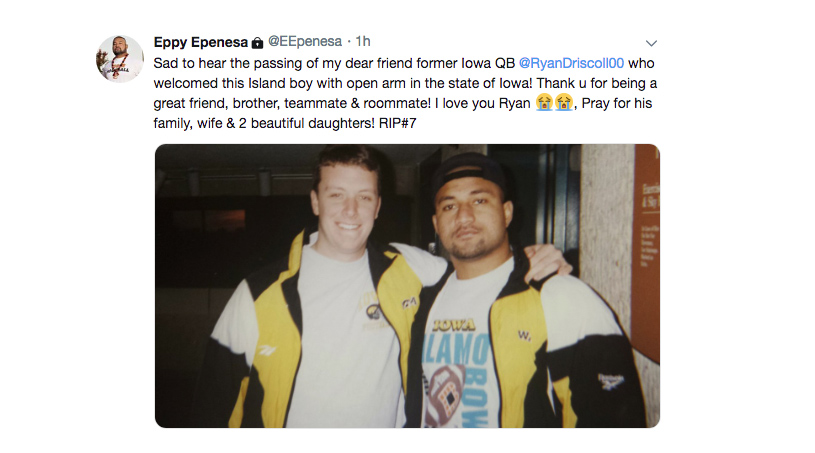Viewport: 815px width, 453px height.
Task: Click the black cap in the photo
Action: 469,172
